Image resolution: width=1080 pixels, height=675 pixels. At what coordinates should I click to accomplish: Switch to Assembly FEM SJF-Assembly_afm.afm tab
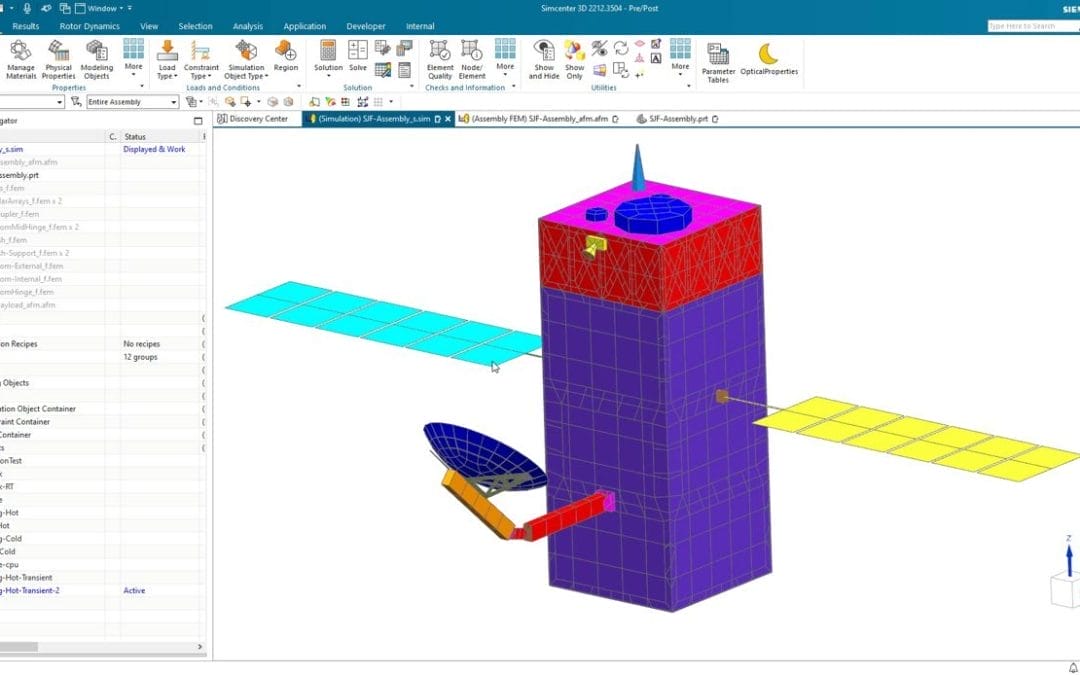point(539,119)
